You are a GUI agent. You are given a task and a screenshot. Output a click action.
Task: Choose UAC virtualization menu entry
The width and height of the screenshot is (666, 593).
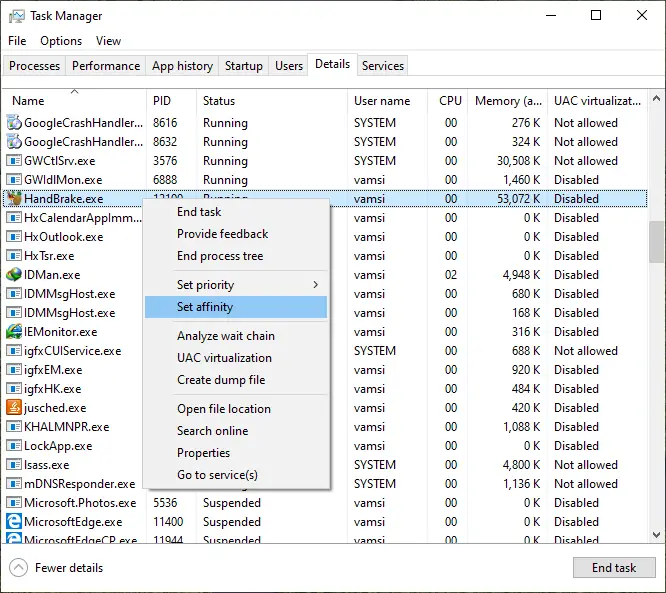tap(236, 358)
